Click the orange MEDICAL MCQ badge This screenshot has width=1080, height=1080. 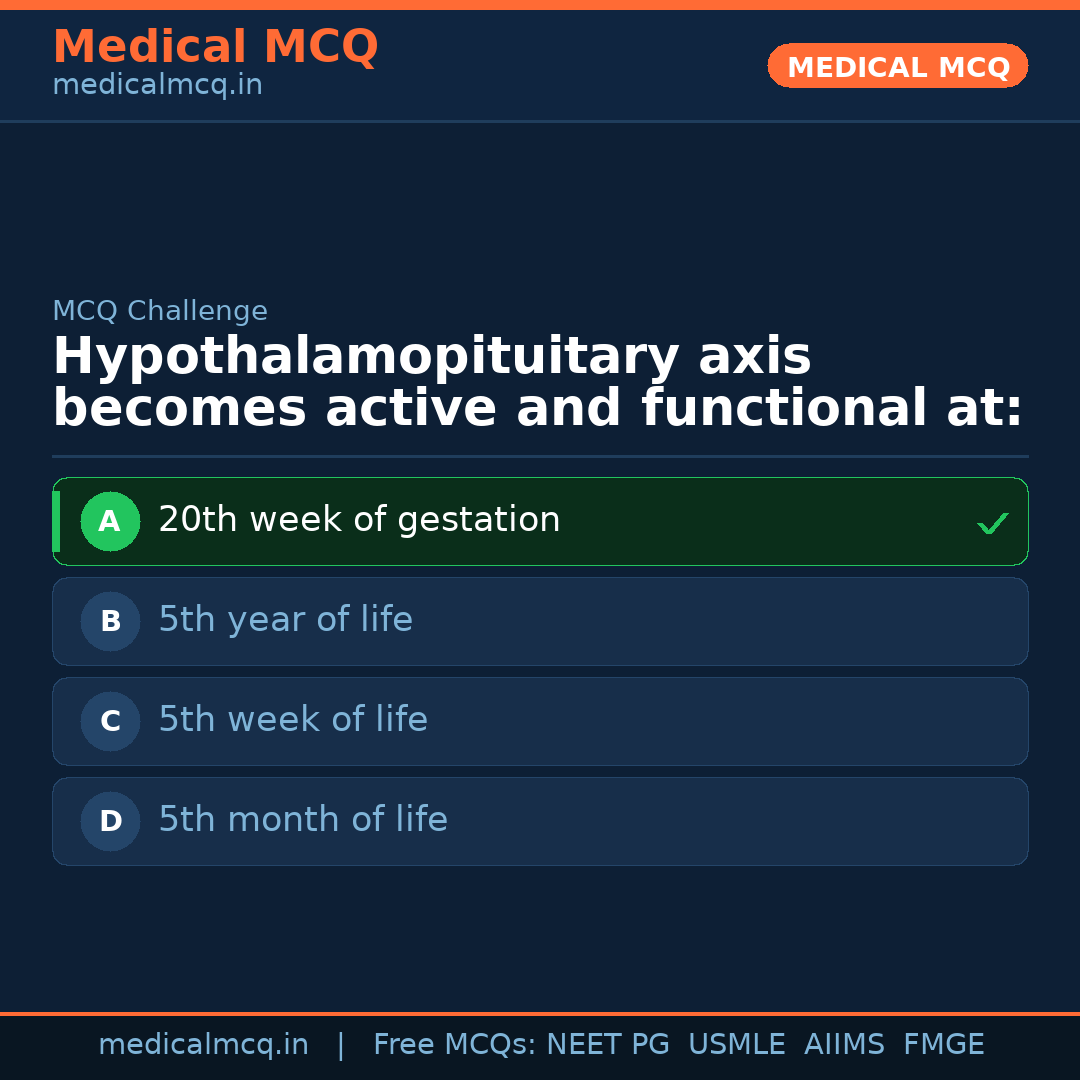pyautogui.click(x=897, y=66)
